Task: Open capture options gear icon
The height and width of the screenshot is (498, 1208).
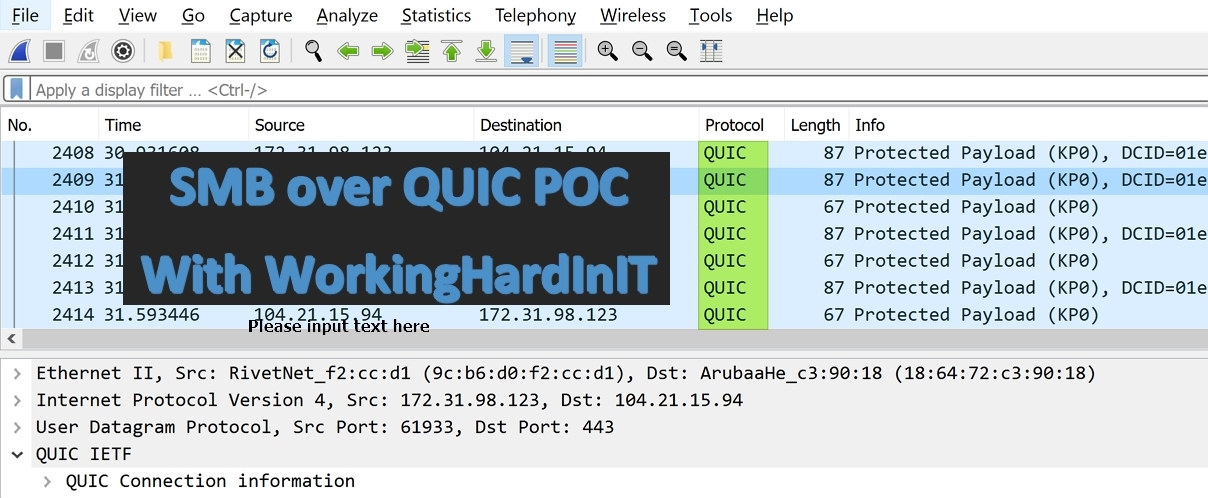Action: tap(123, 51)
